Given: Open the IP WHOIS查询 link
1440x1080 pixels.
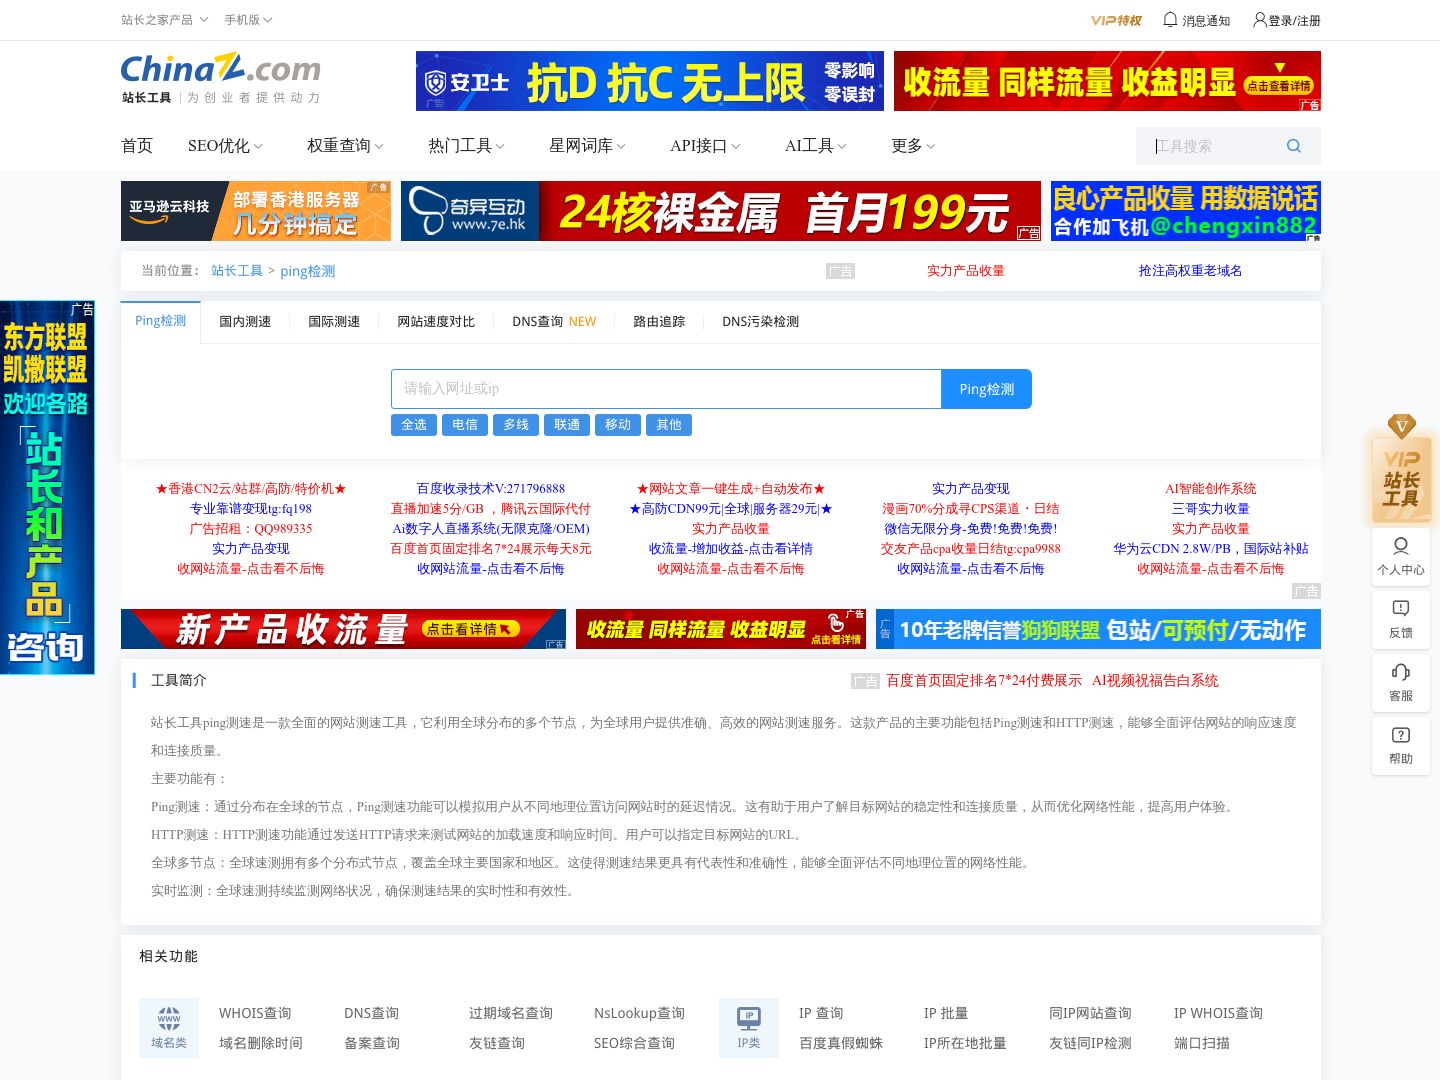Looking at the screenshot, I should (x=1218, y=1013).
